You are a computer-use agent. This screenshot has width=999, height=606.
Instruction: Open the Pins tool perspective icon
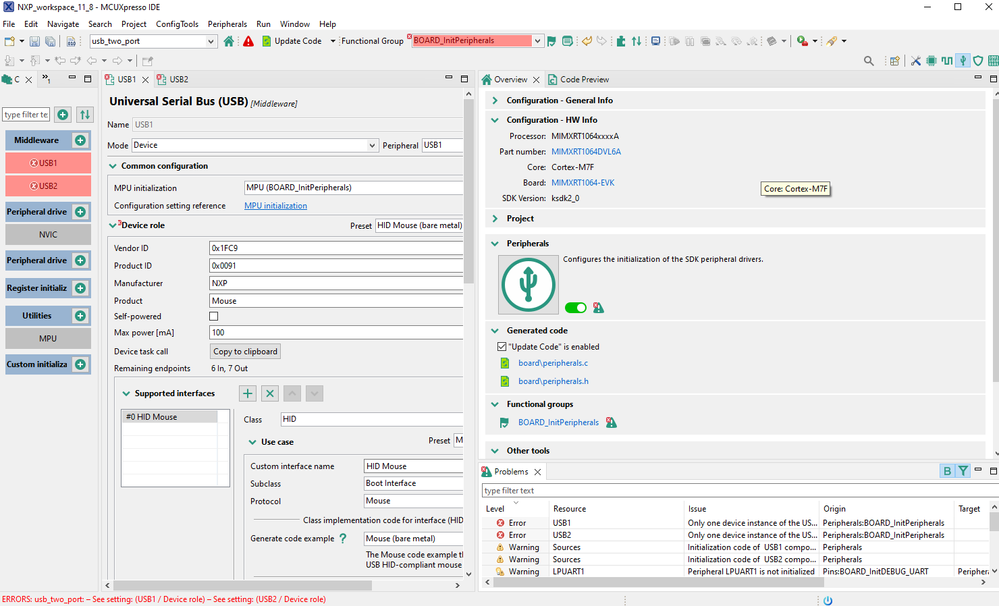tap(931, 61)
